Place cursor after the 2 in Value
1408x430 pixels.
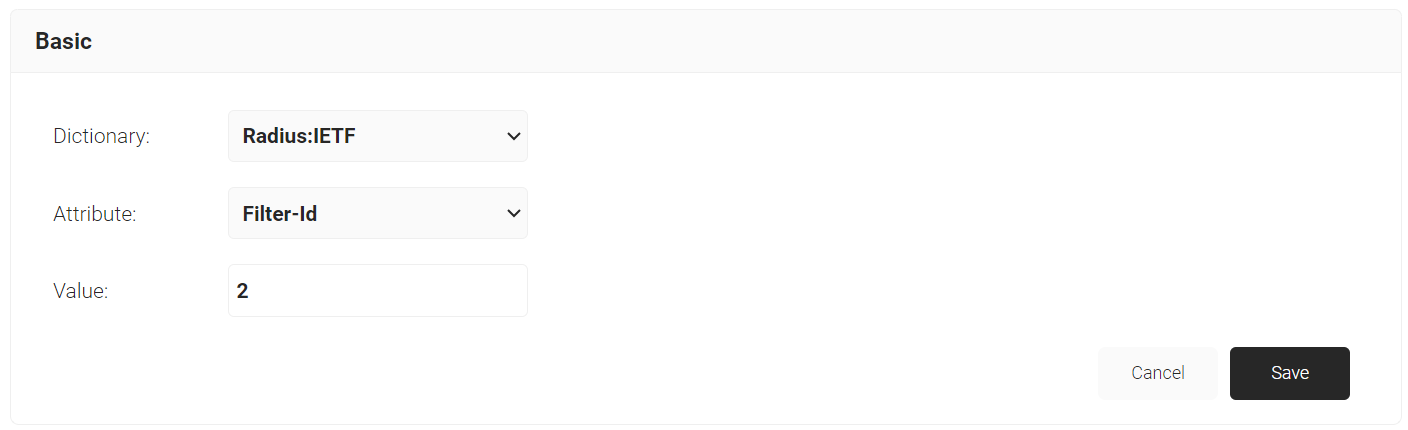click(250, 291)
